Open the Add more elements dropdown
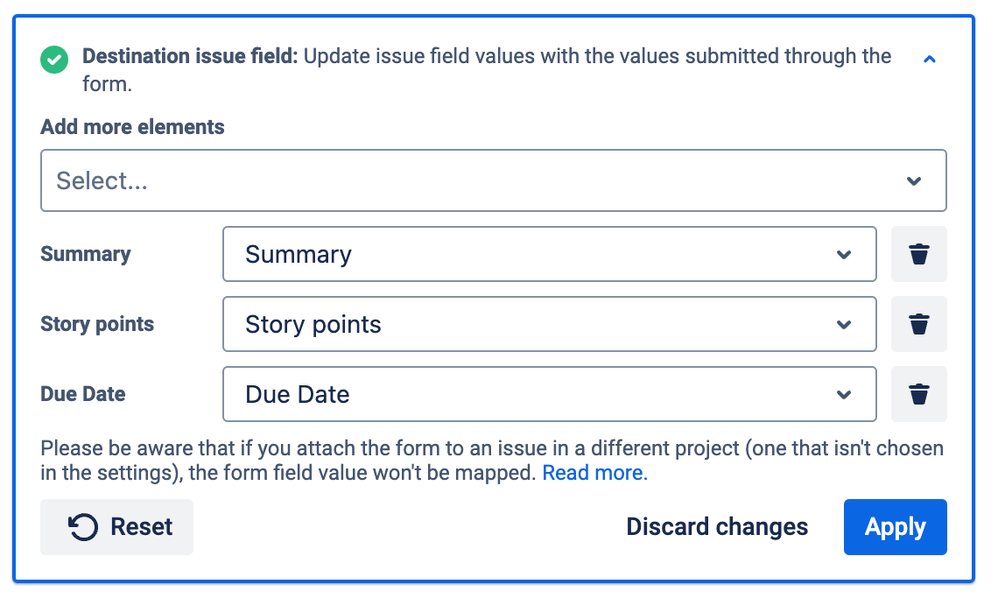The height and width of the screenshot is (599, 998). click(x=493, y=181)
